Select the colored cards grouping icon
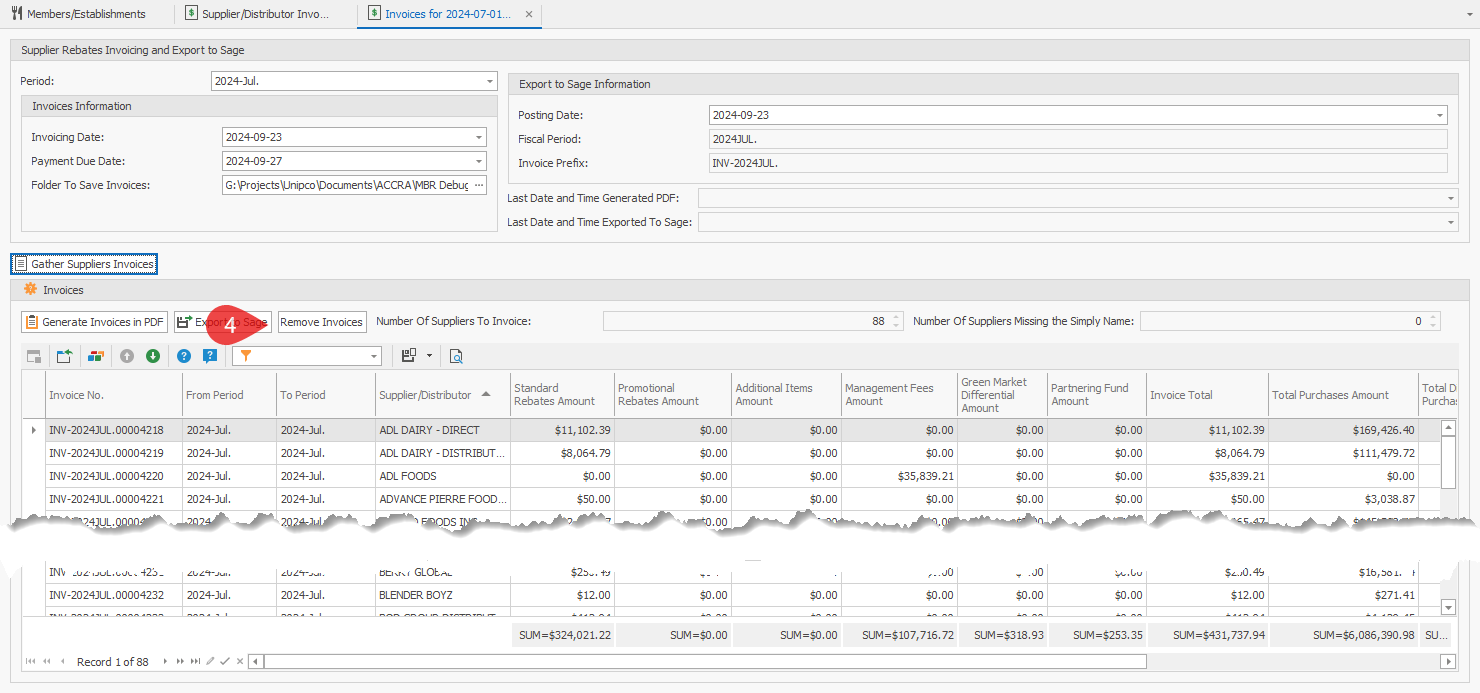The image size is (1480, 693). [x=95, y=356]
